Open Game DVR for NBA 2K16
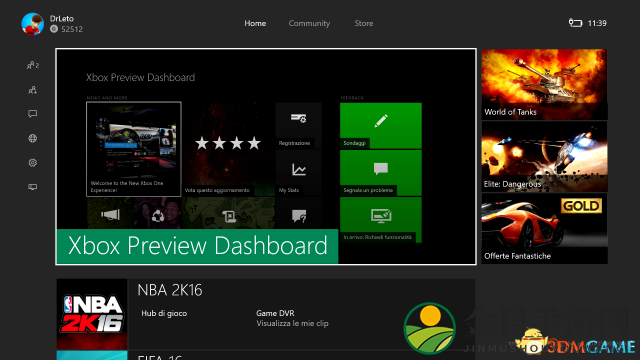 pyautogui.click(x=275, y=313)
